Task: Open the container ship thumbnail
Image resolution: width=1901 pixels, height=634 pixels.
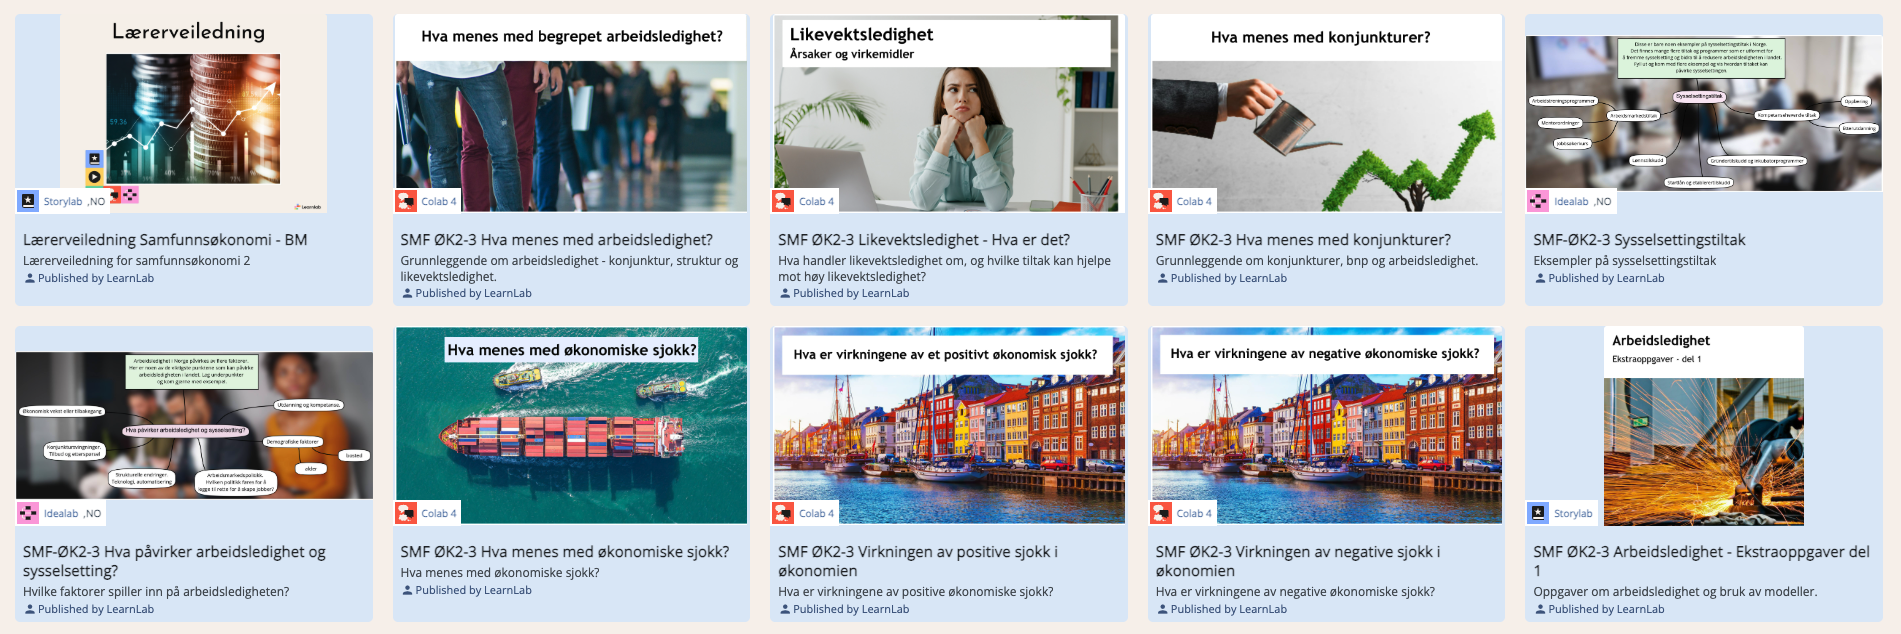Action: [x=571, y=426]
